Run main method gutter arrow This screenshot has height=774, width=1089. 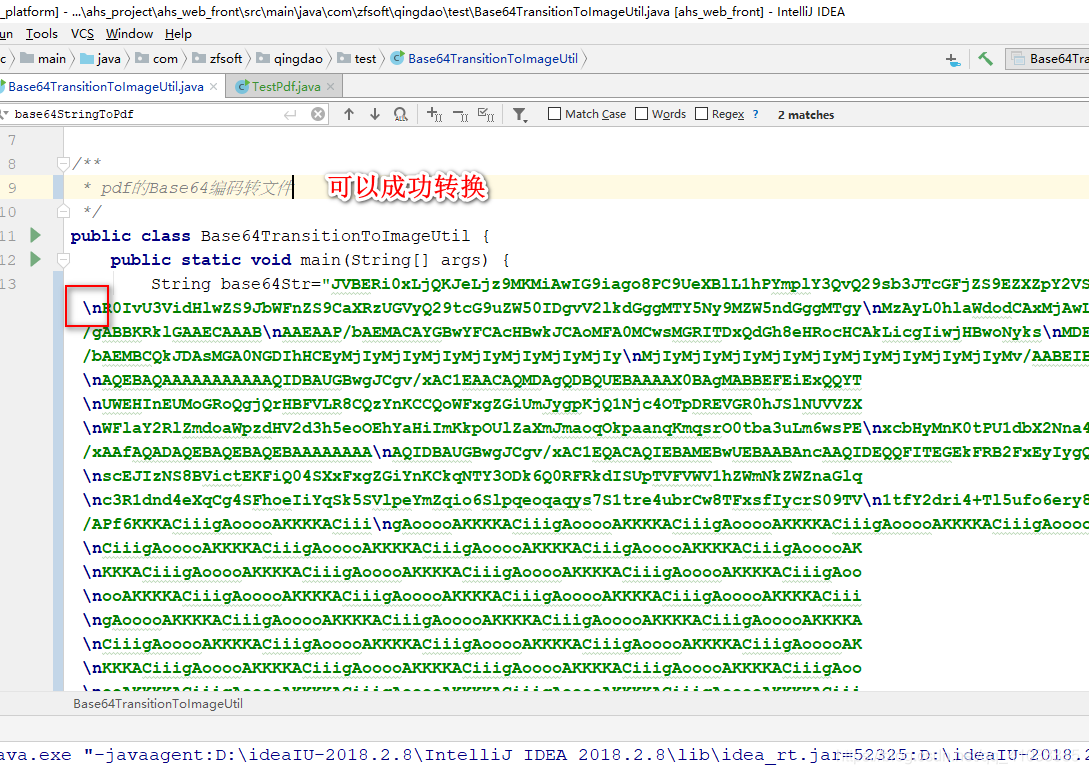pyautogui.click(x=35, y=259)
